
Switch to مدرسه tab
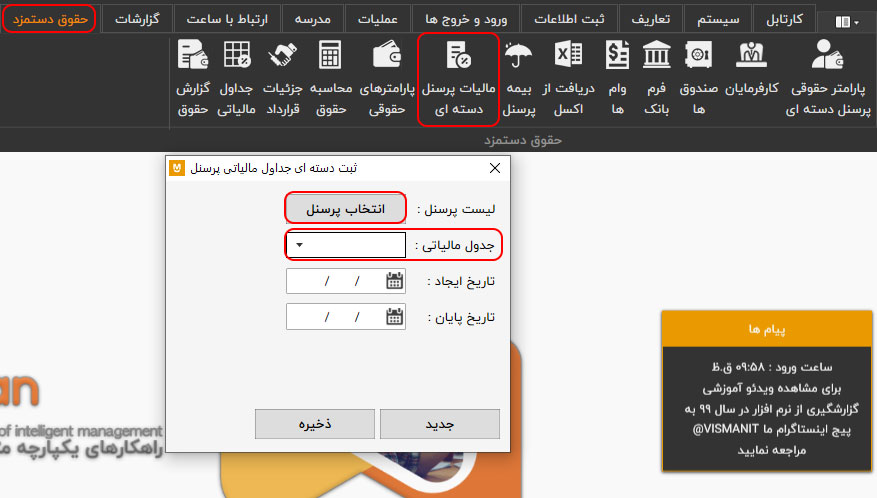(313, 19)
